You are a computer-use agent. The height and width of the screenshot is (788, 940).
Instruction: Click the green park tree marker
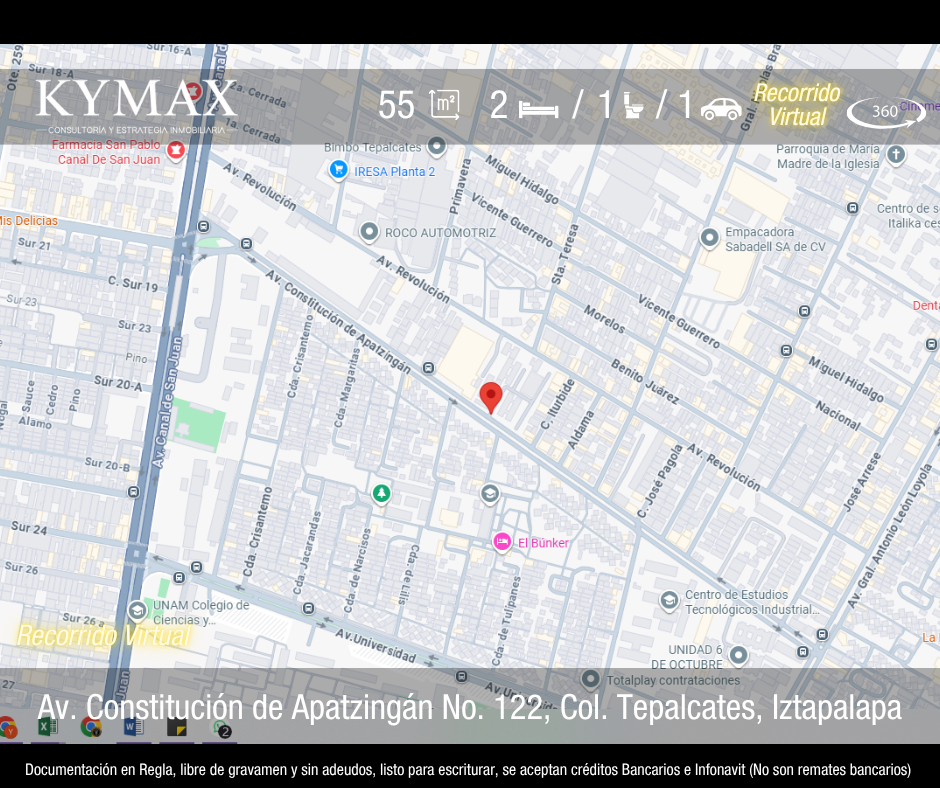381,493
